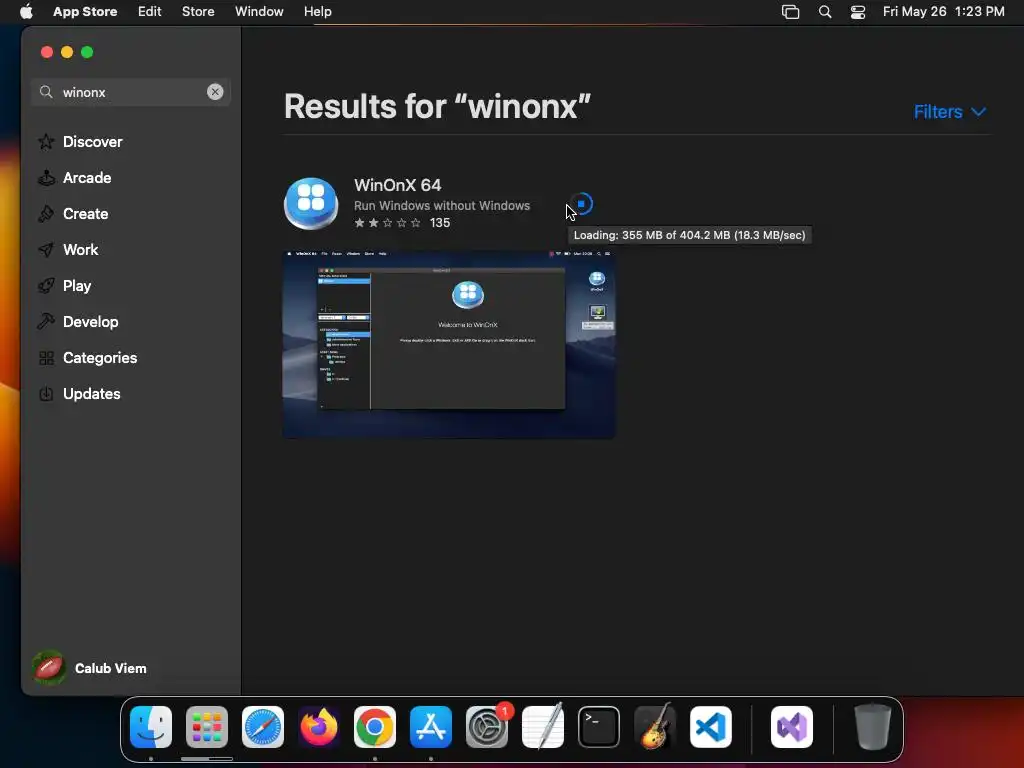Launch Google Chrome from the Dock
The height and width of the screenshot is (768, 1024).
pyautogui.click(x=375, y=727)
